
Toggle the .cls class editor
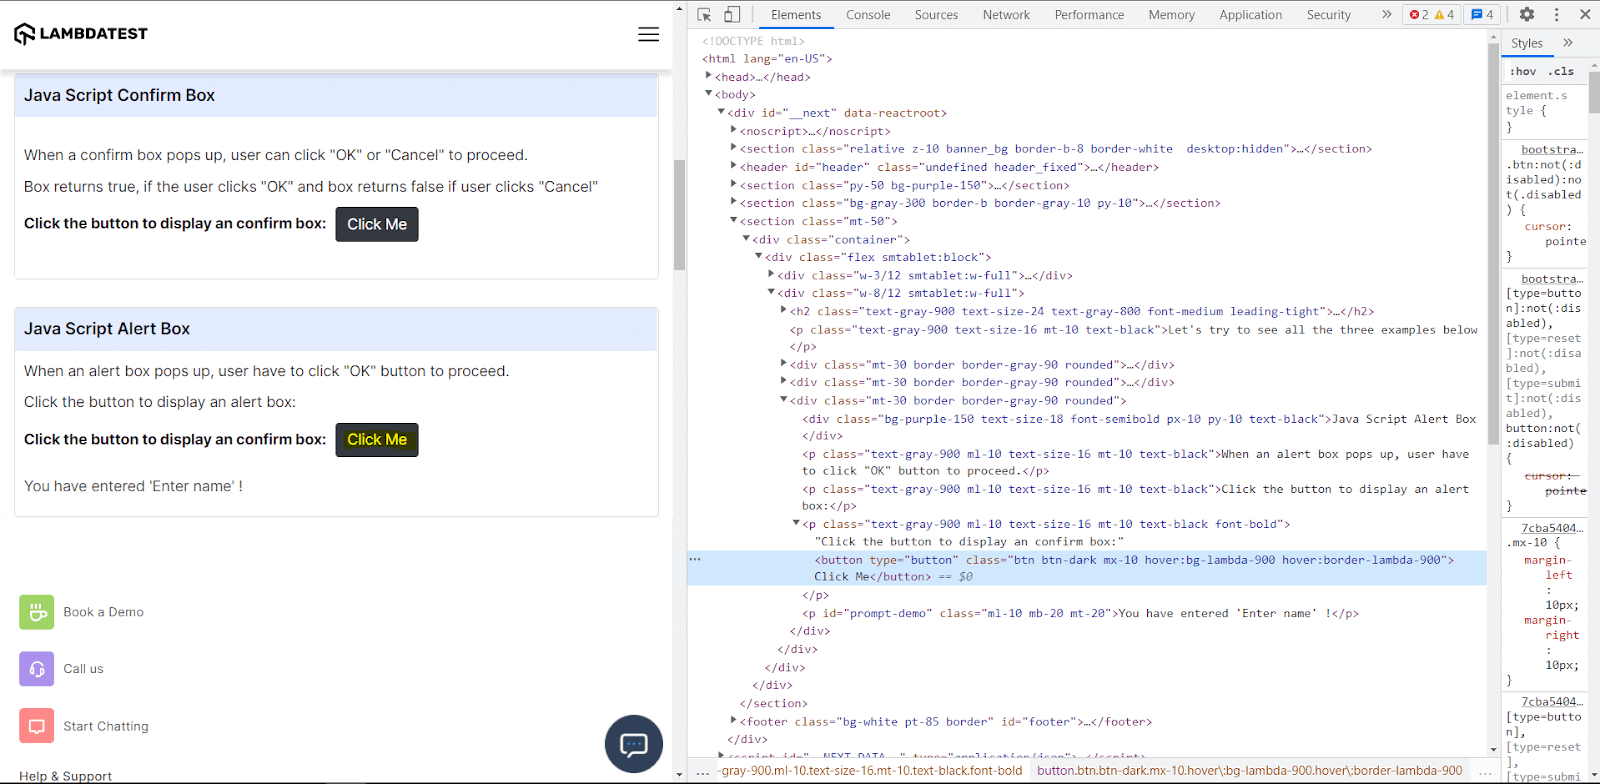(1561, 72)
